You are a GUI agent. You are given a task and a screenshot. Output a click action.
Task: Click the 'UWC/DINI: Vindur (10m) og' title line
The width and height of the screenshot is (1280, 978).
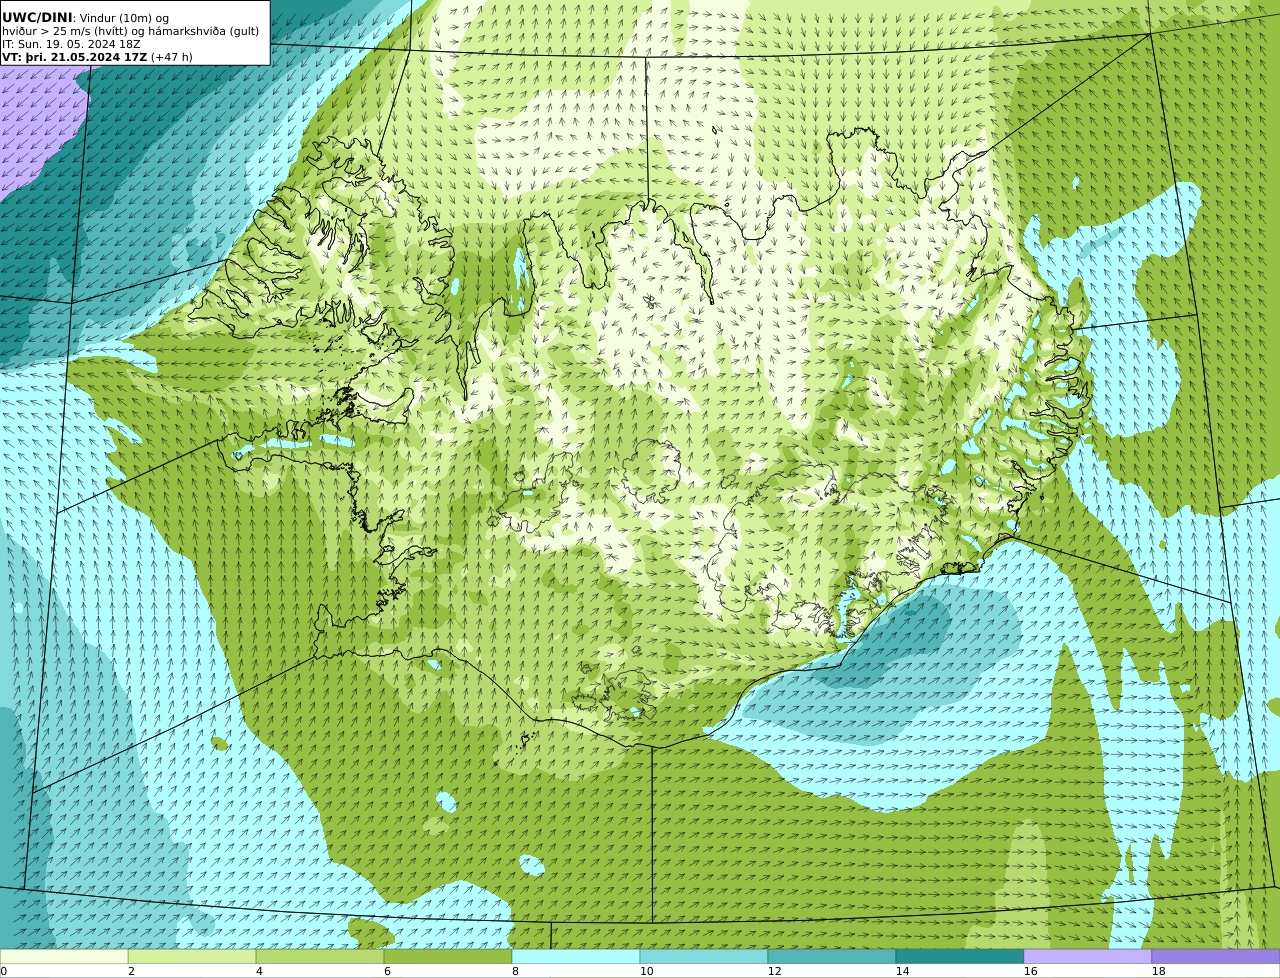coord(86,18)
